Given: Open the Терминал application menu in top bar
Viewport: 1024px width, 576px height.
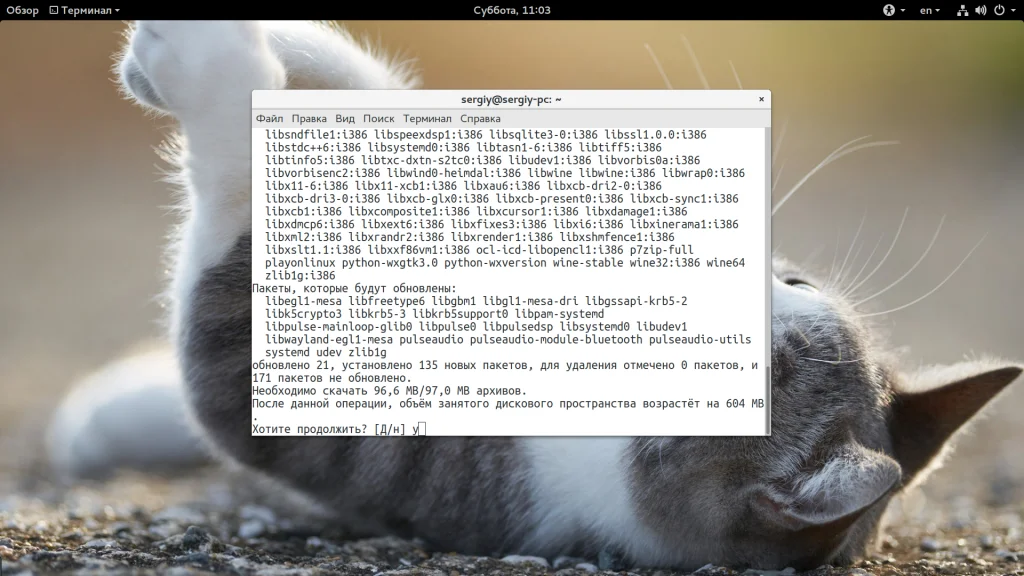Looking at the screenshot, I should (85, 10).
